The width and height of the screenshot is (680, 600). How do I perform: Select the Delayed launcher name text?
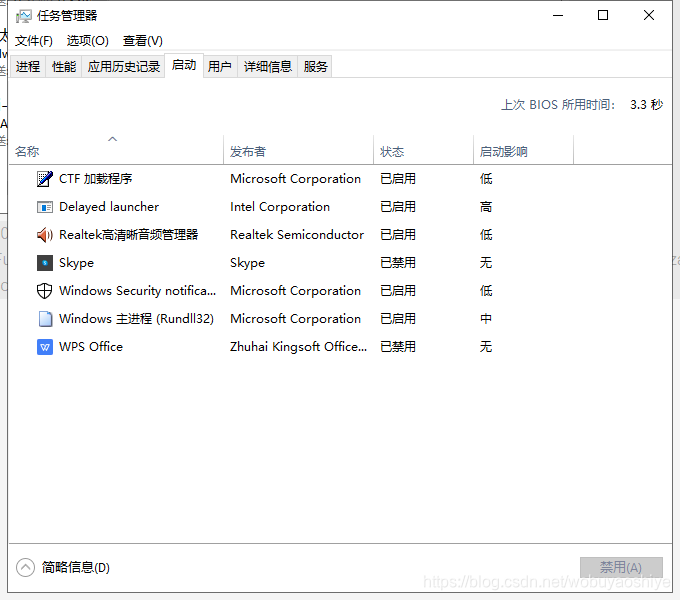(x=109, y=207)
